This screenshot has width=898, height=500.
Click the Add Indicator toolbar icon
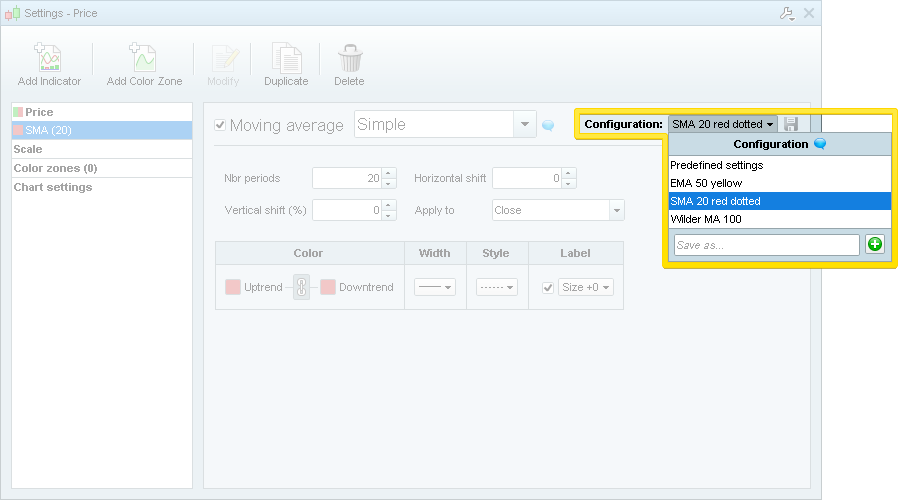[x=49, y=59]
